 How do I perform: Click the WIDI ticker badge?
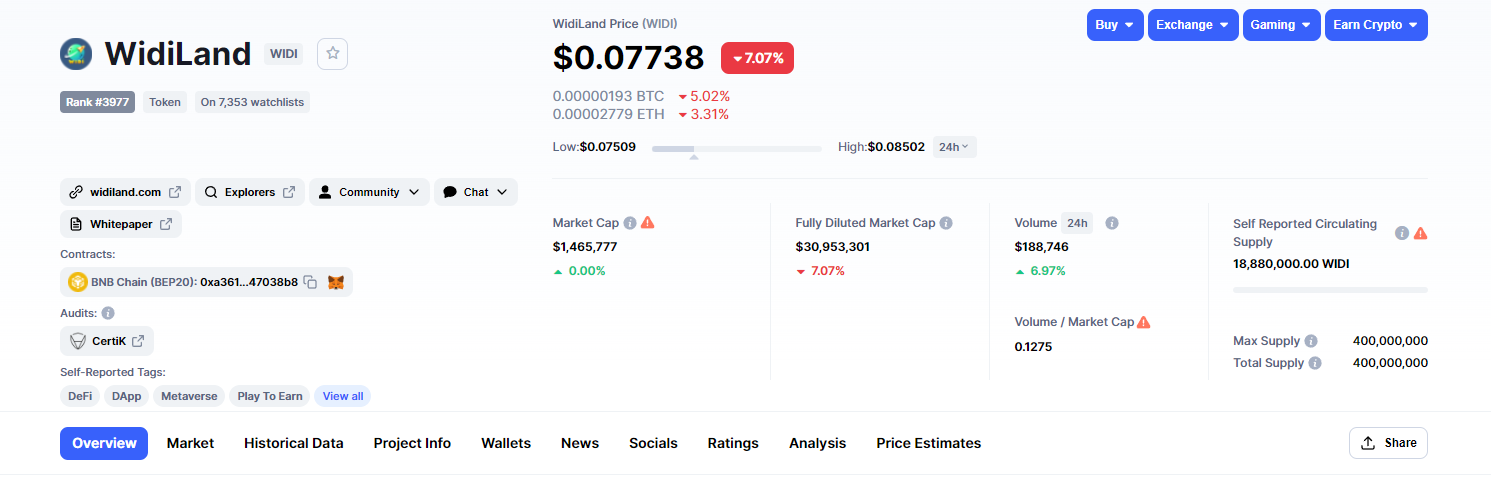[284, 54]
